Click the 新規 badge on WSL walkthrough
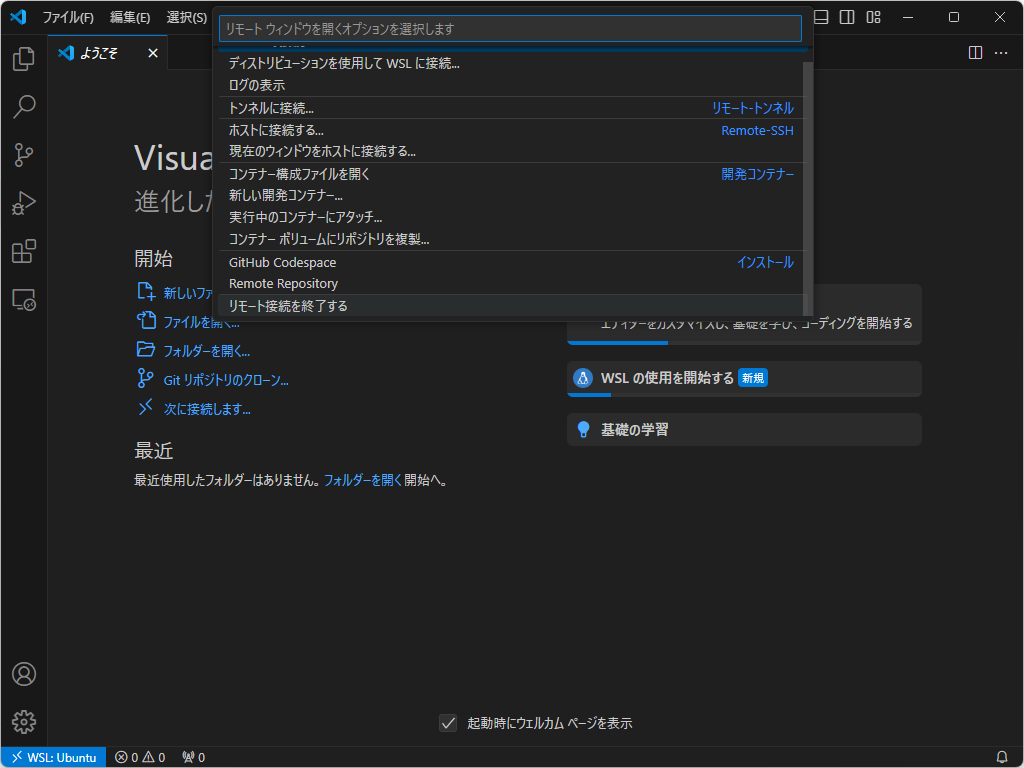The height and width of the screenshot is (768, 1024). [x=752, y=378]
